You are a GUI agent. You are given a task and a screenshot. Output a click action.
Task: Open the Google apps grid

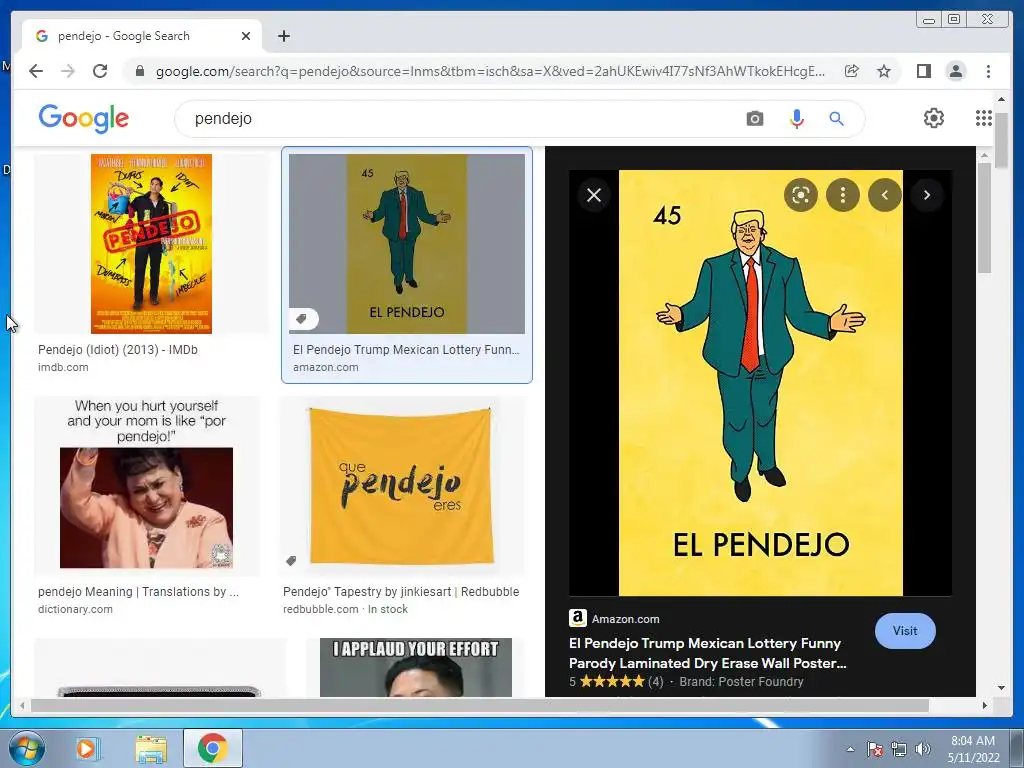click(x=984, y=118)
